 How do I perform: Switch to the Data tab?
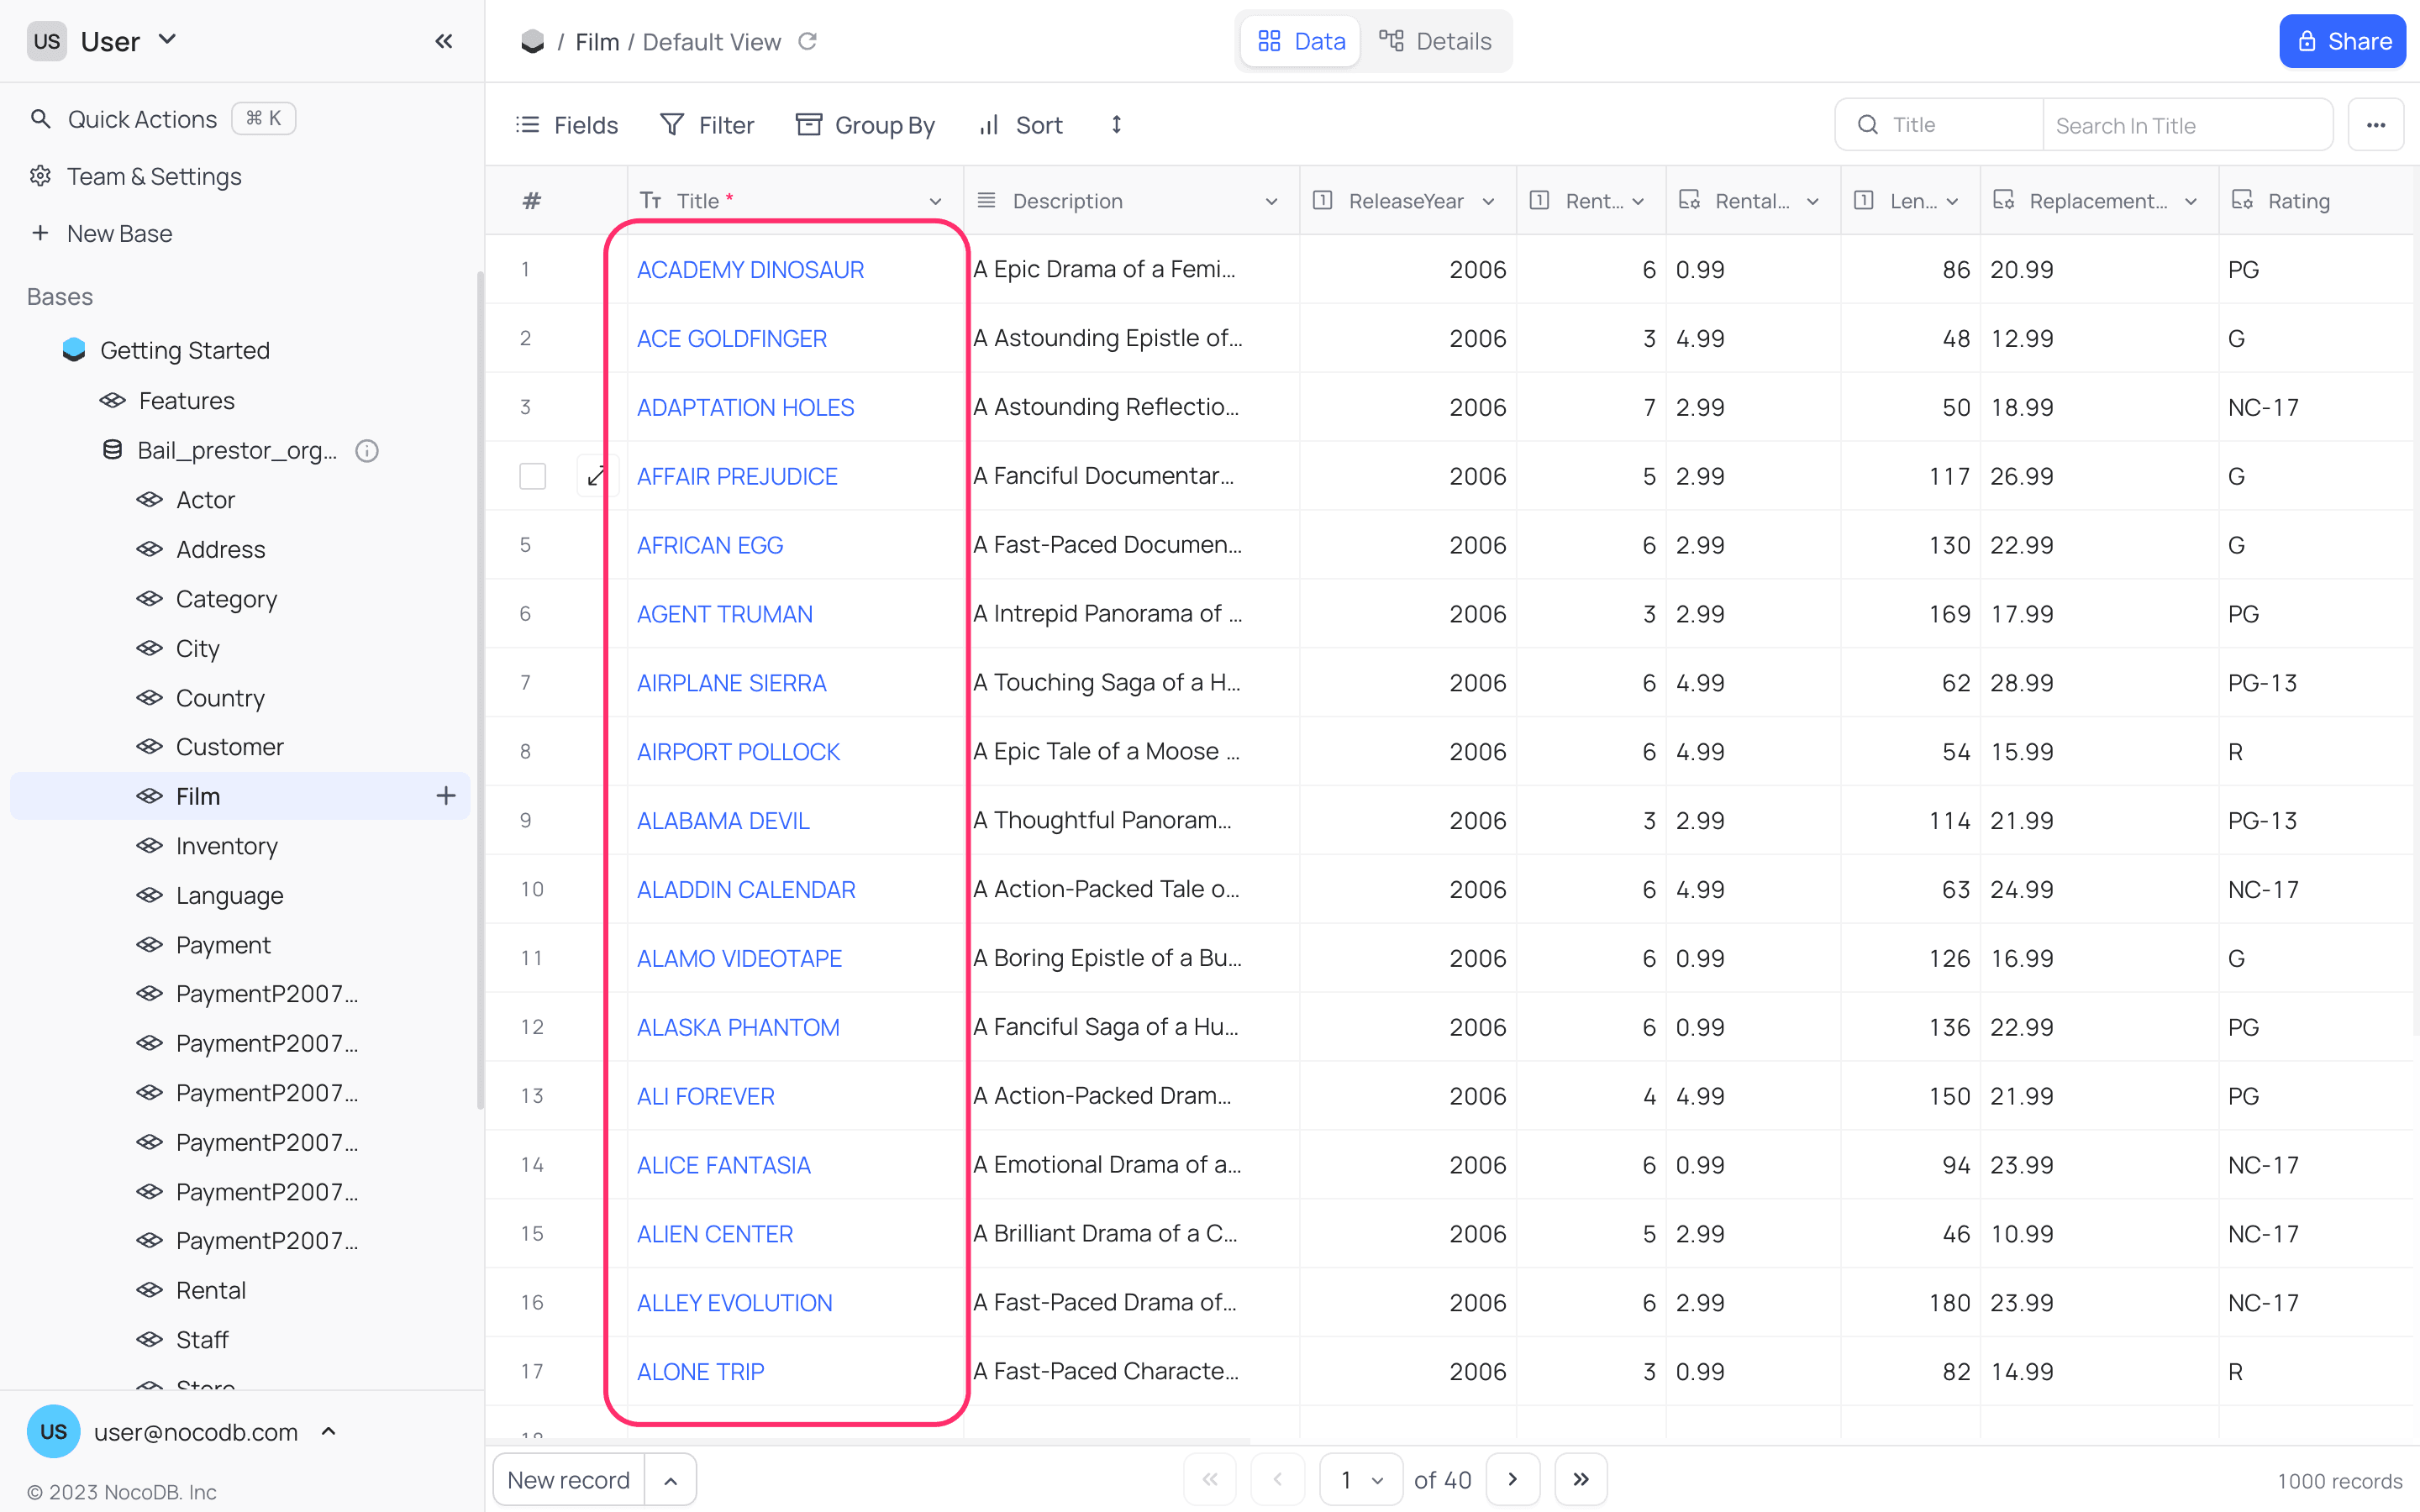(1301, 41)
